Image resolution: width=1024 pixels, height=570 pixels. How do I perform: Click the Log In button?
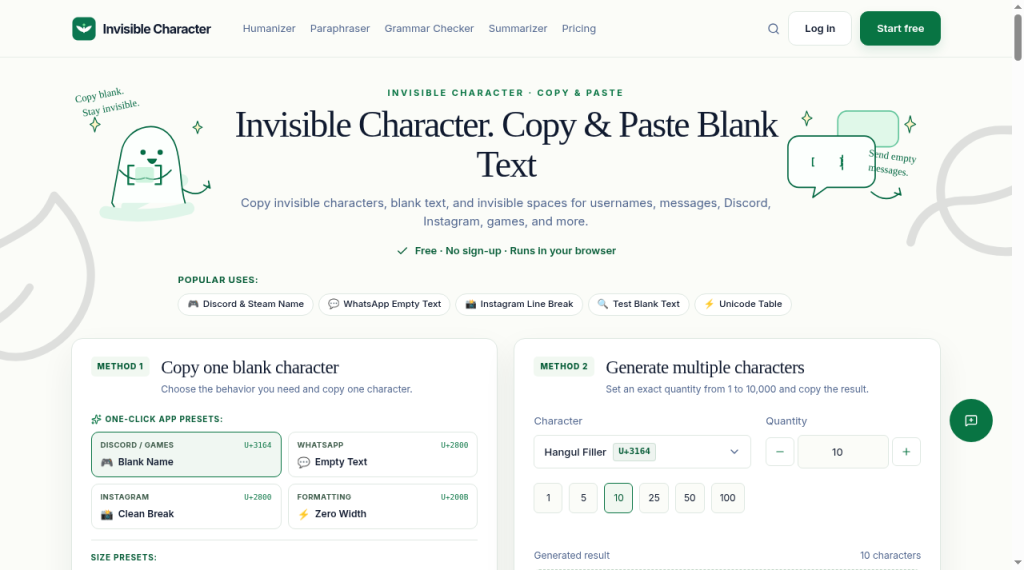tap(820, 29)
